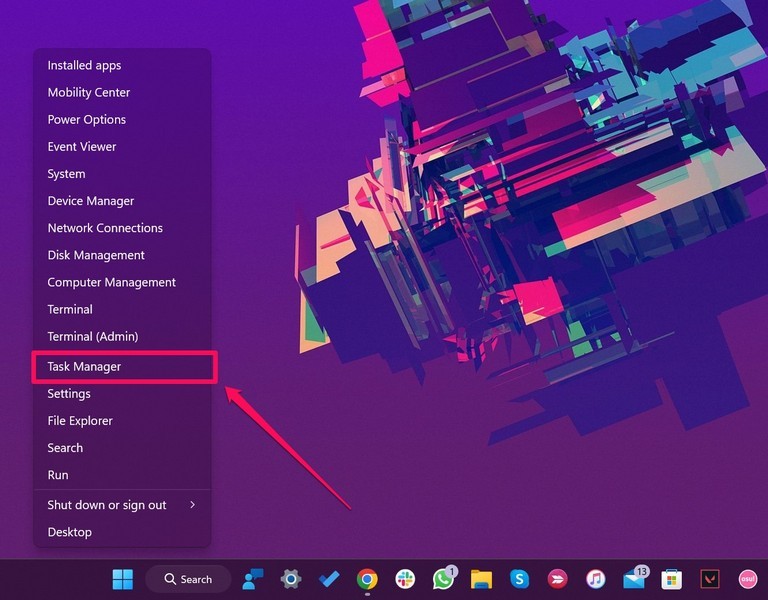
Task: Select Disk Management menu entry
Action: pos(96,255)
